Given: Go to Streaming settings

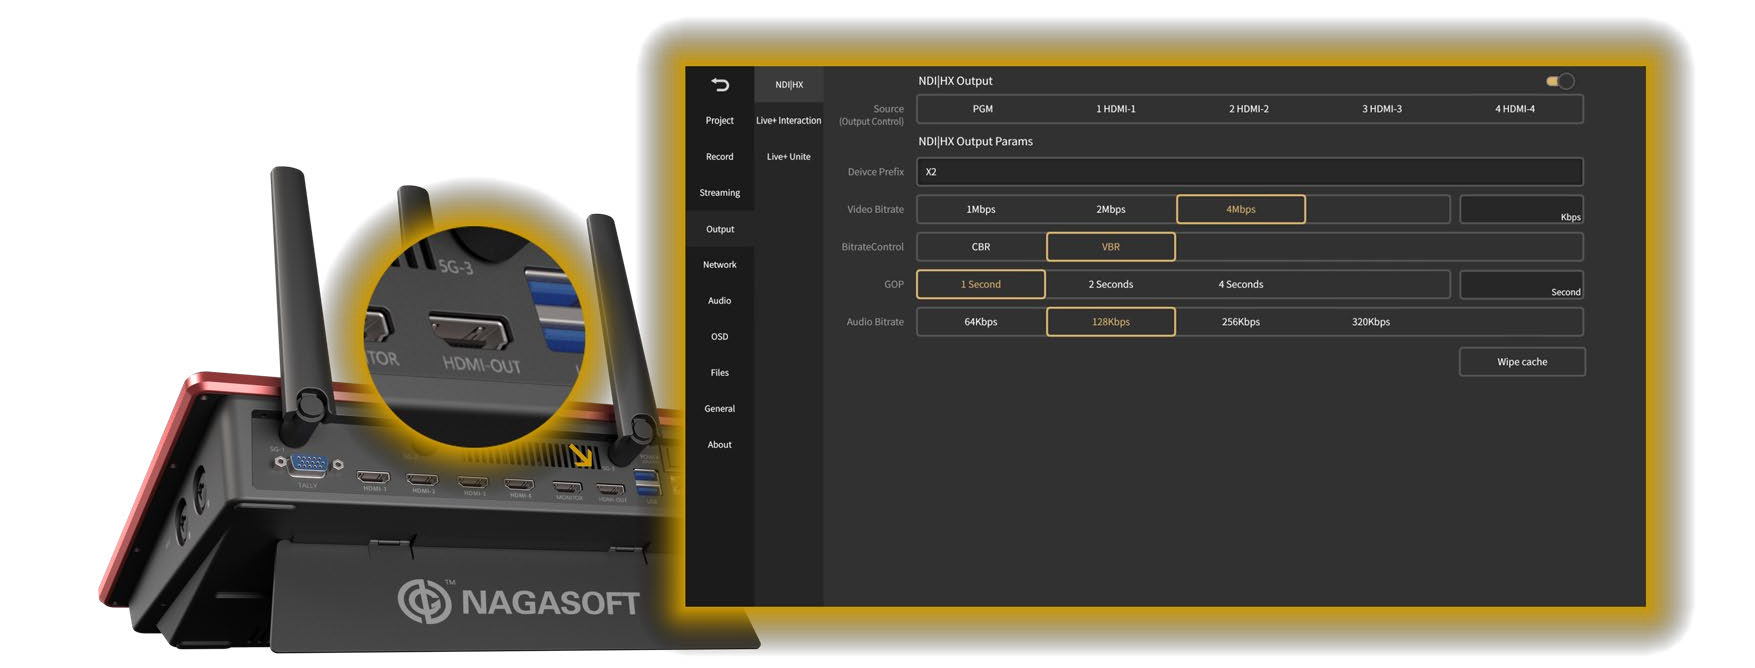Looking at the screenshot, I should [x=720, y=193].
